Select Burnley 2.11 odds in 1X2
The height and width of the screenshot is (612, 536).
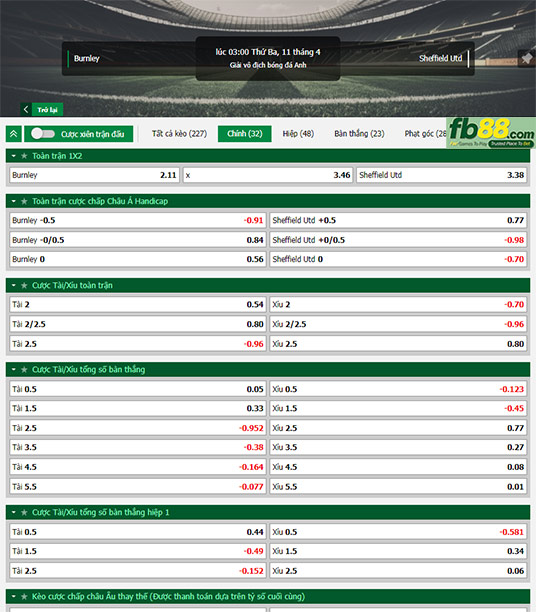(x=94, y=175)
